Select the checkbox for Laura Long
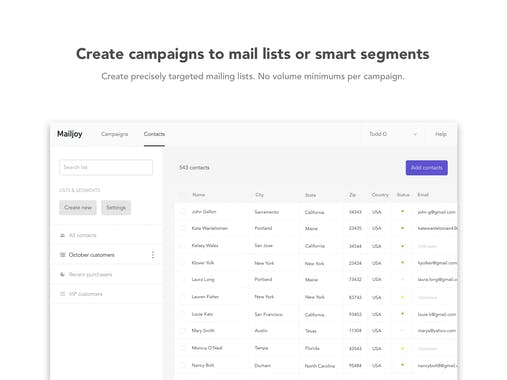Viewport: 507px width, 380px height. 182,279
